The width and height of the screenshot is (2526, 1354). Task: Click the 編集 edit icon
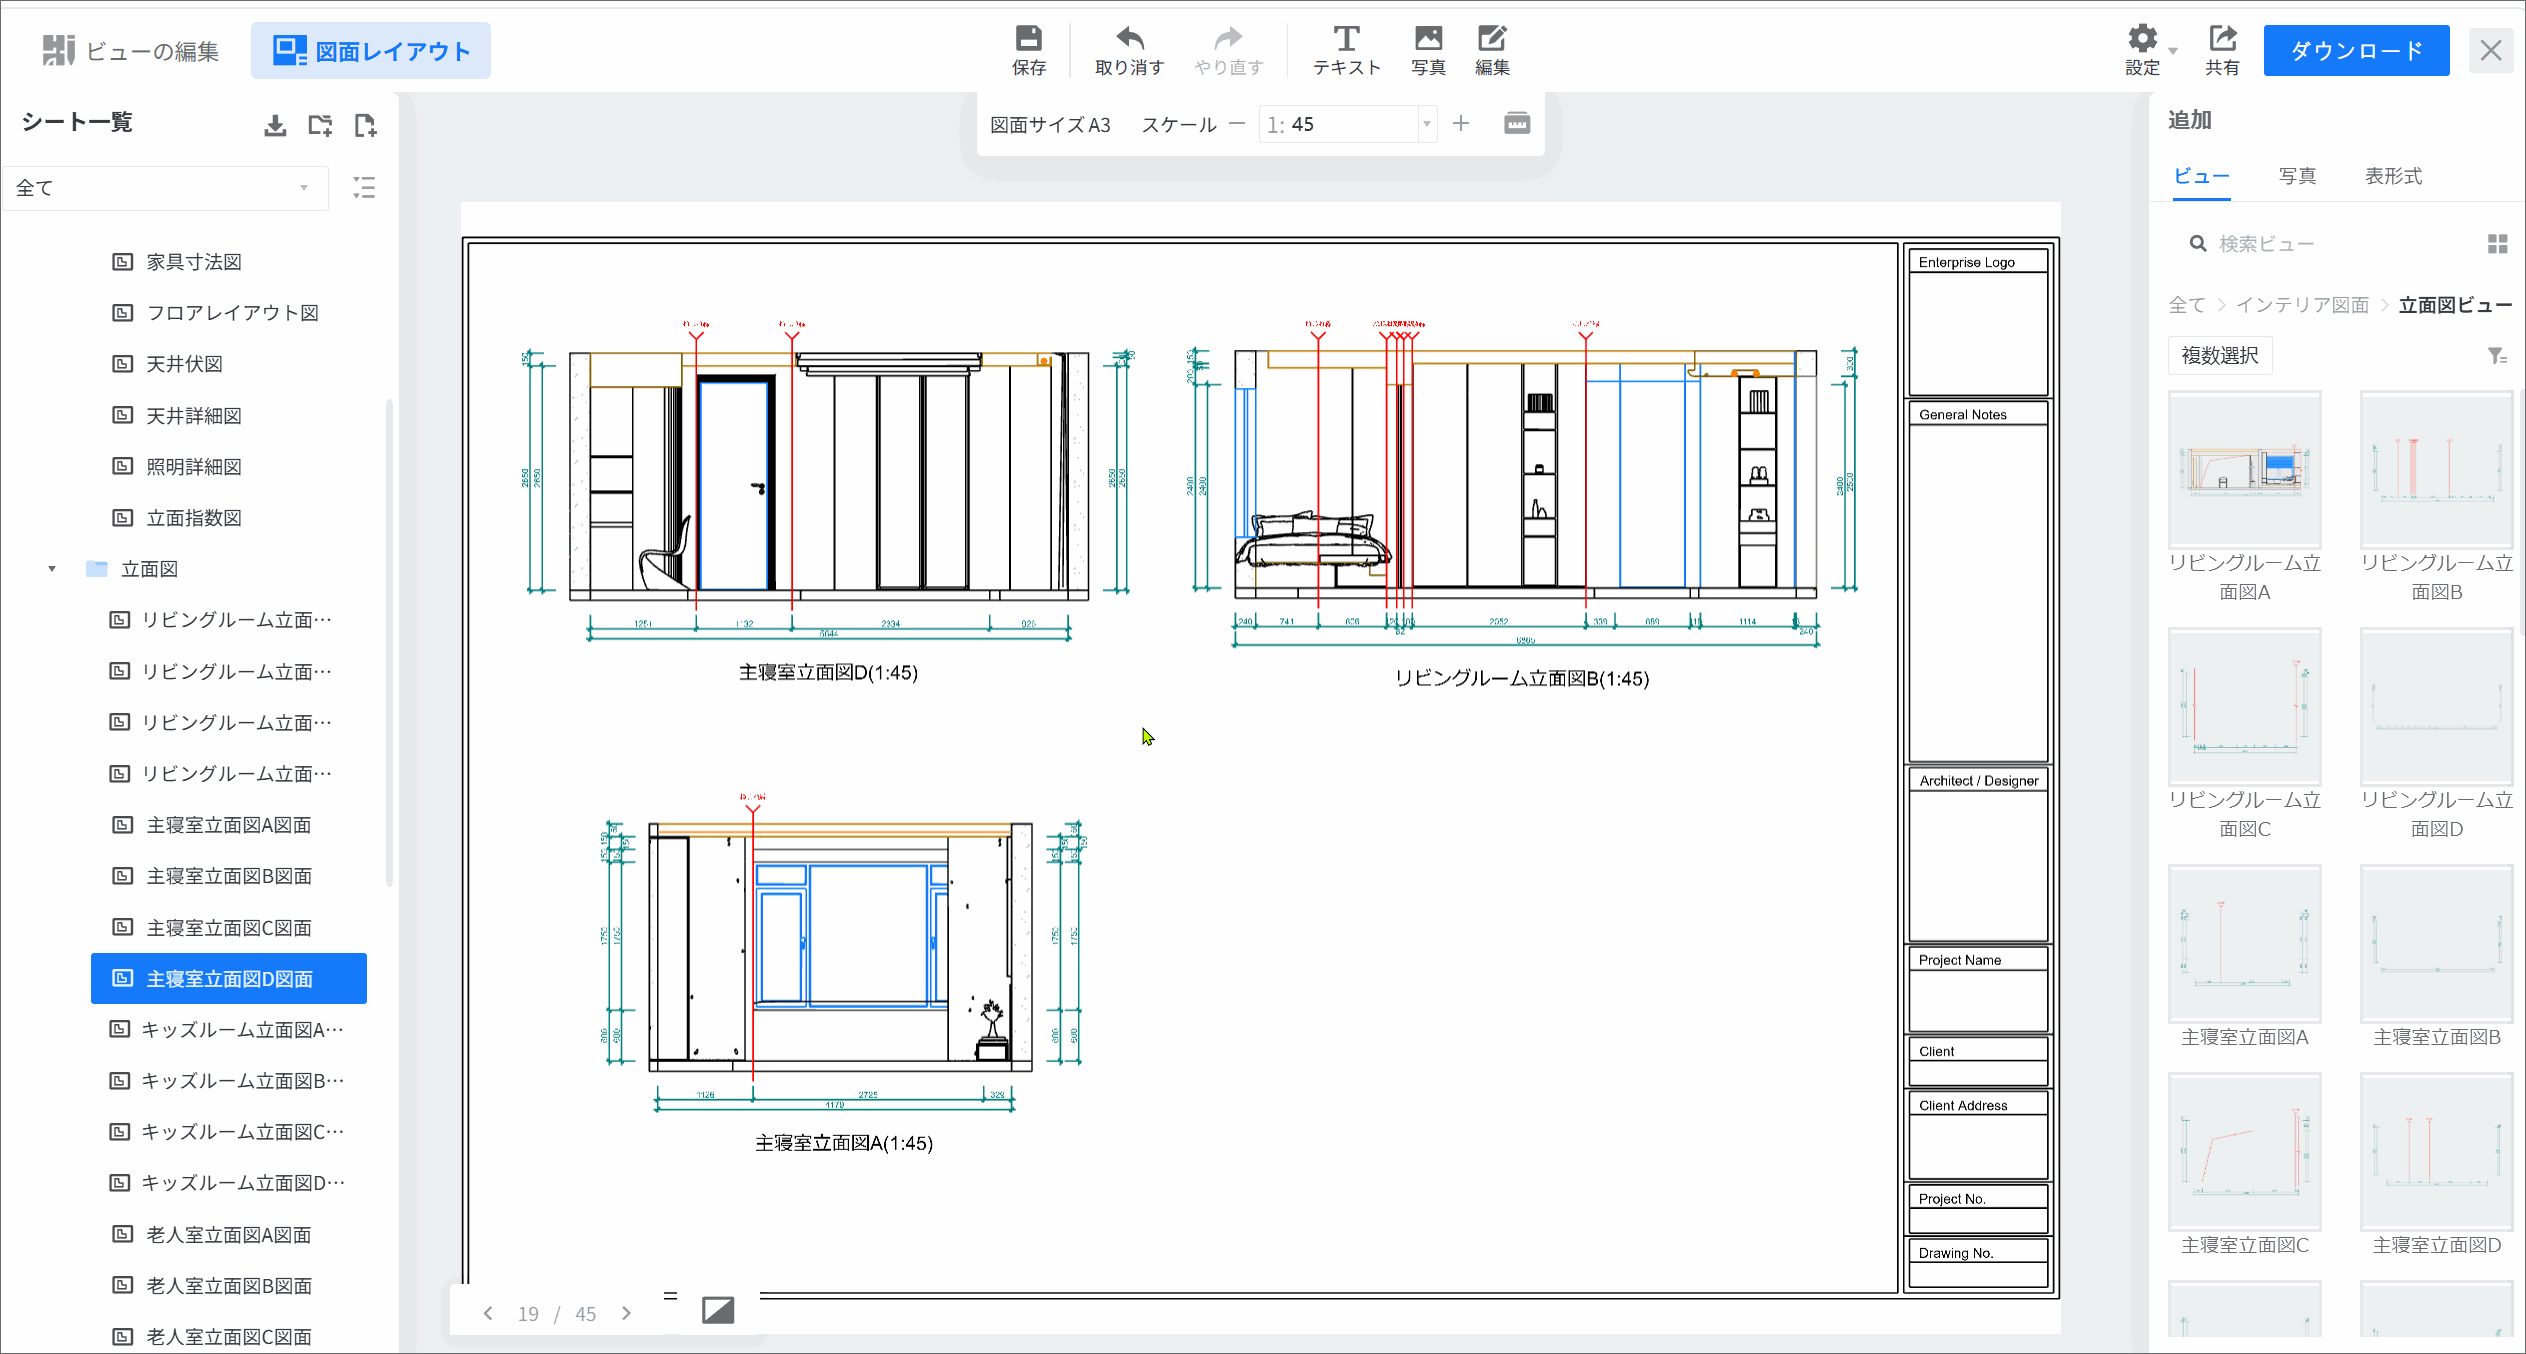coord(1492,50)
